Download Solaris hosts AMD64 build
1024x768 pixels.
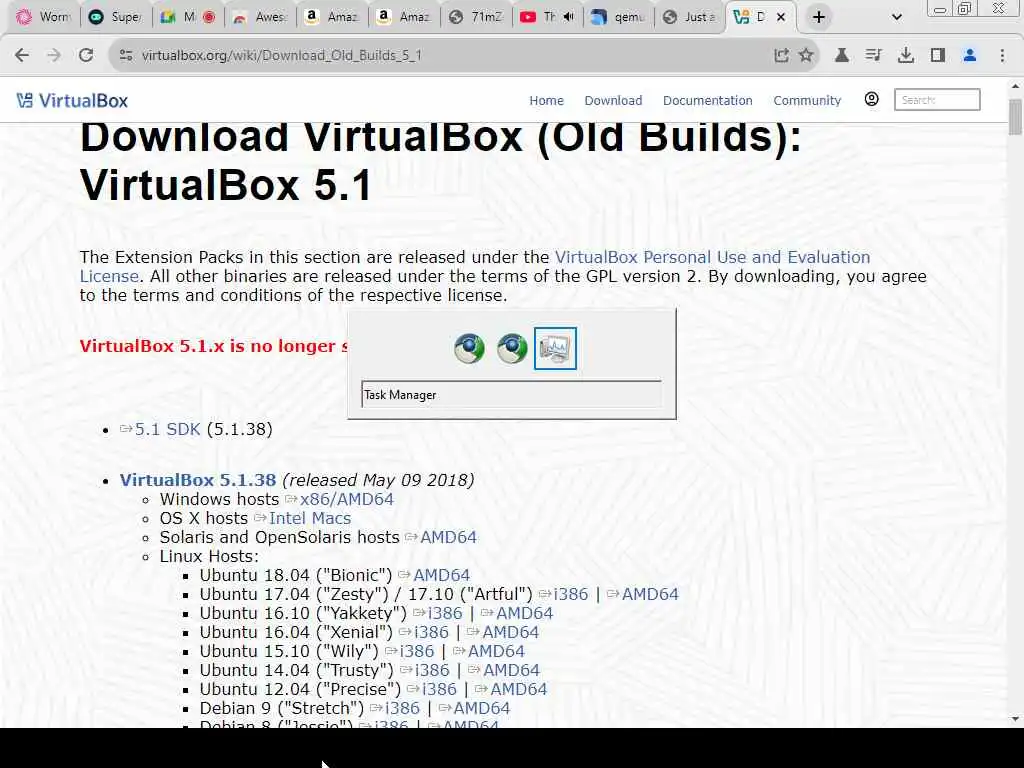441,537
